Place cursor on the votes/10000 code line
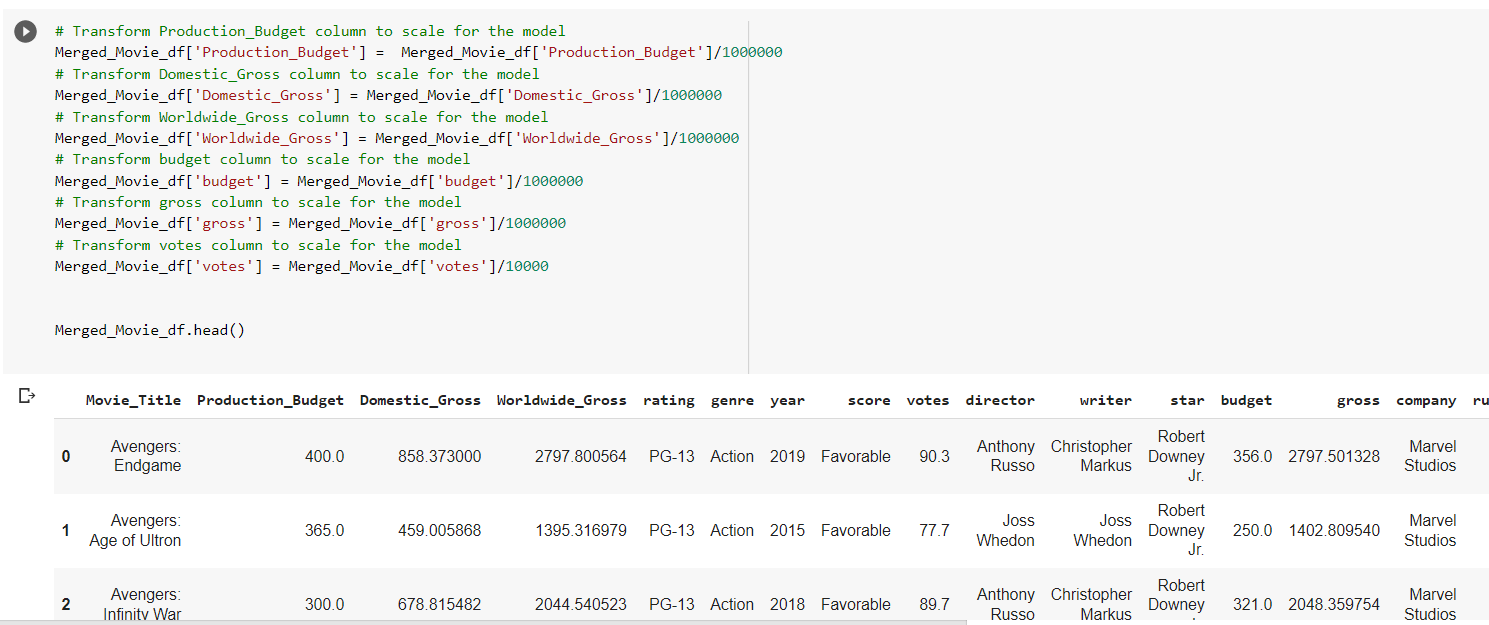The image size is (1489, 625). 302,266
